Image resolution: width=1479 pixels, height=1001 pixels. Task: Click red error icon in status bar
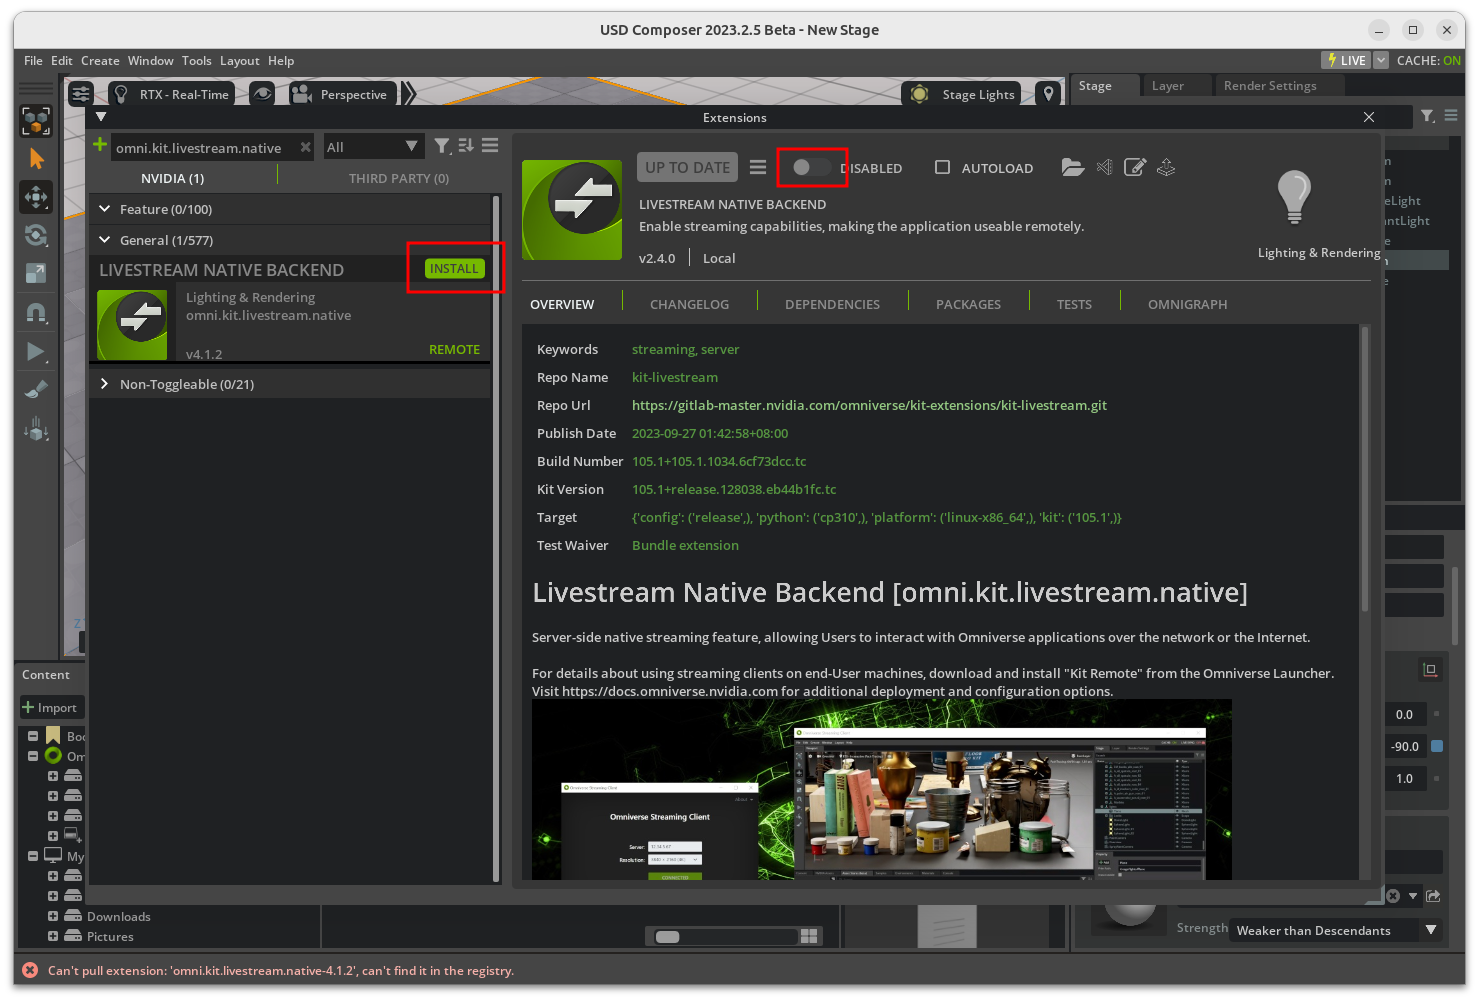tap(30, 970)
